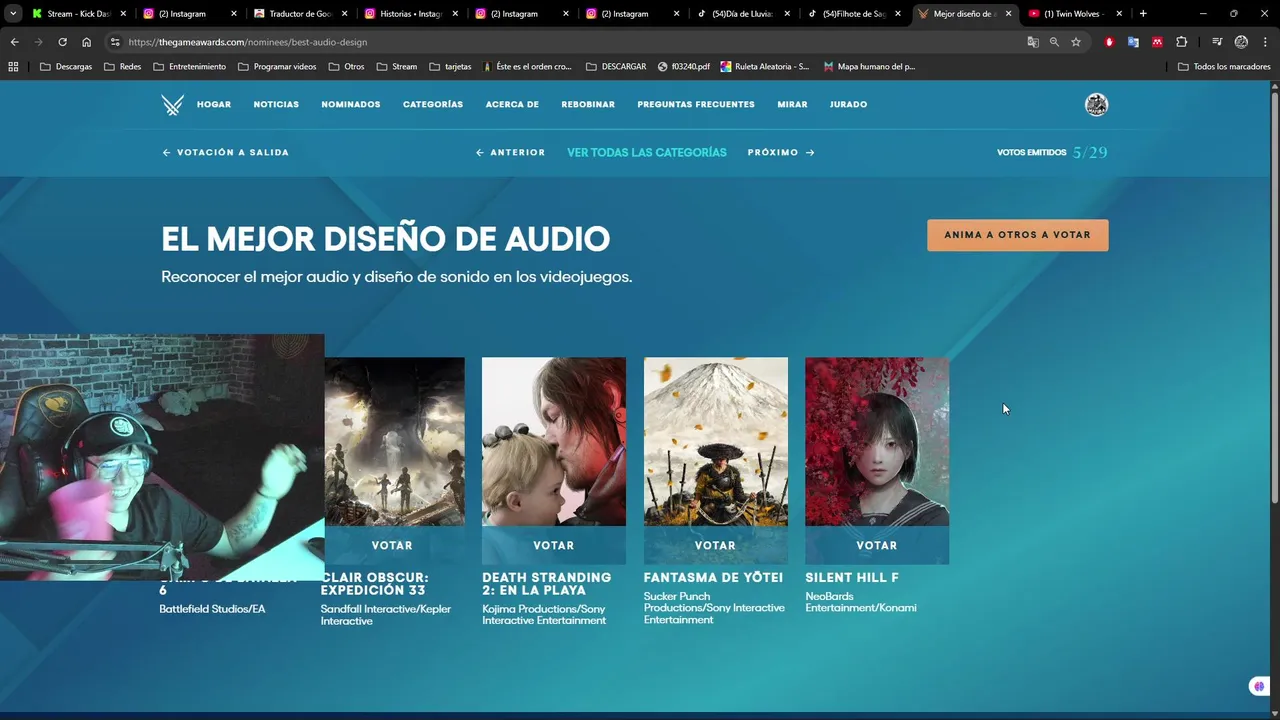Open the Entretenimiento bookmarks folder
The image size is (1280, 720).
click(189, 67)
